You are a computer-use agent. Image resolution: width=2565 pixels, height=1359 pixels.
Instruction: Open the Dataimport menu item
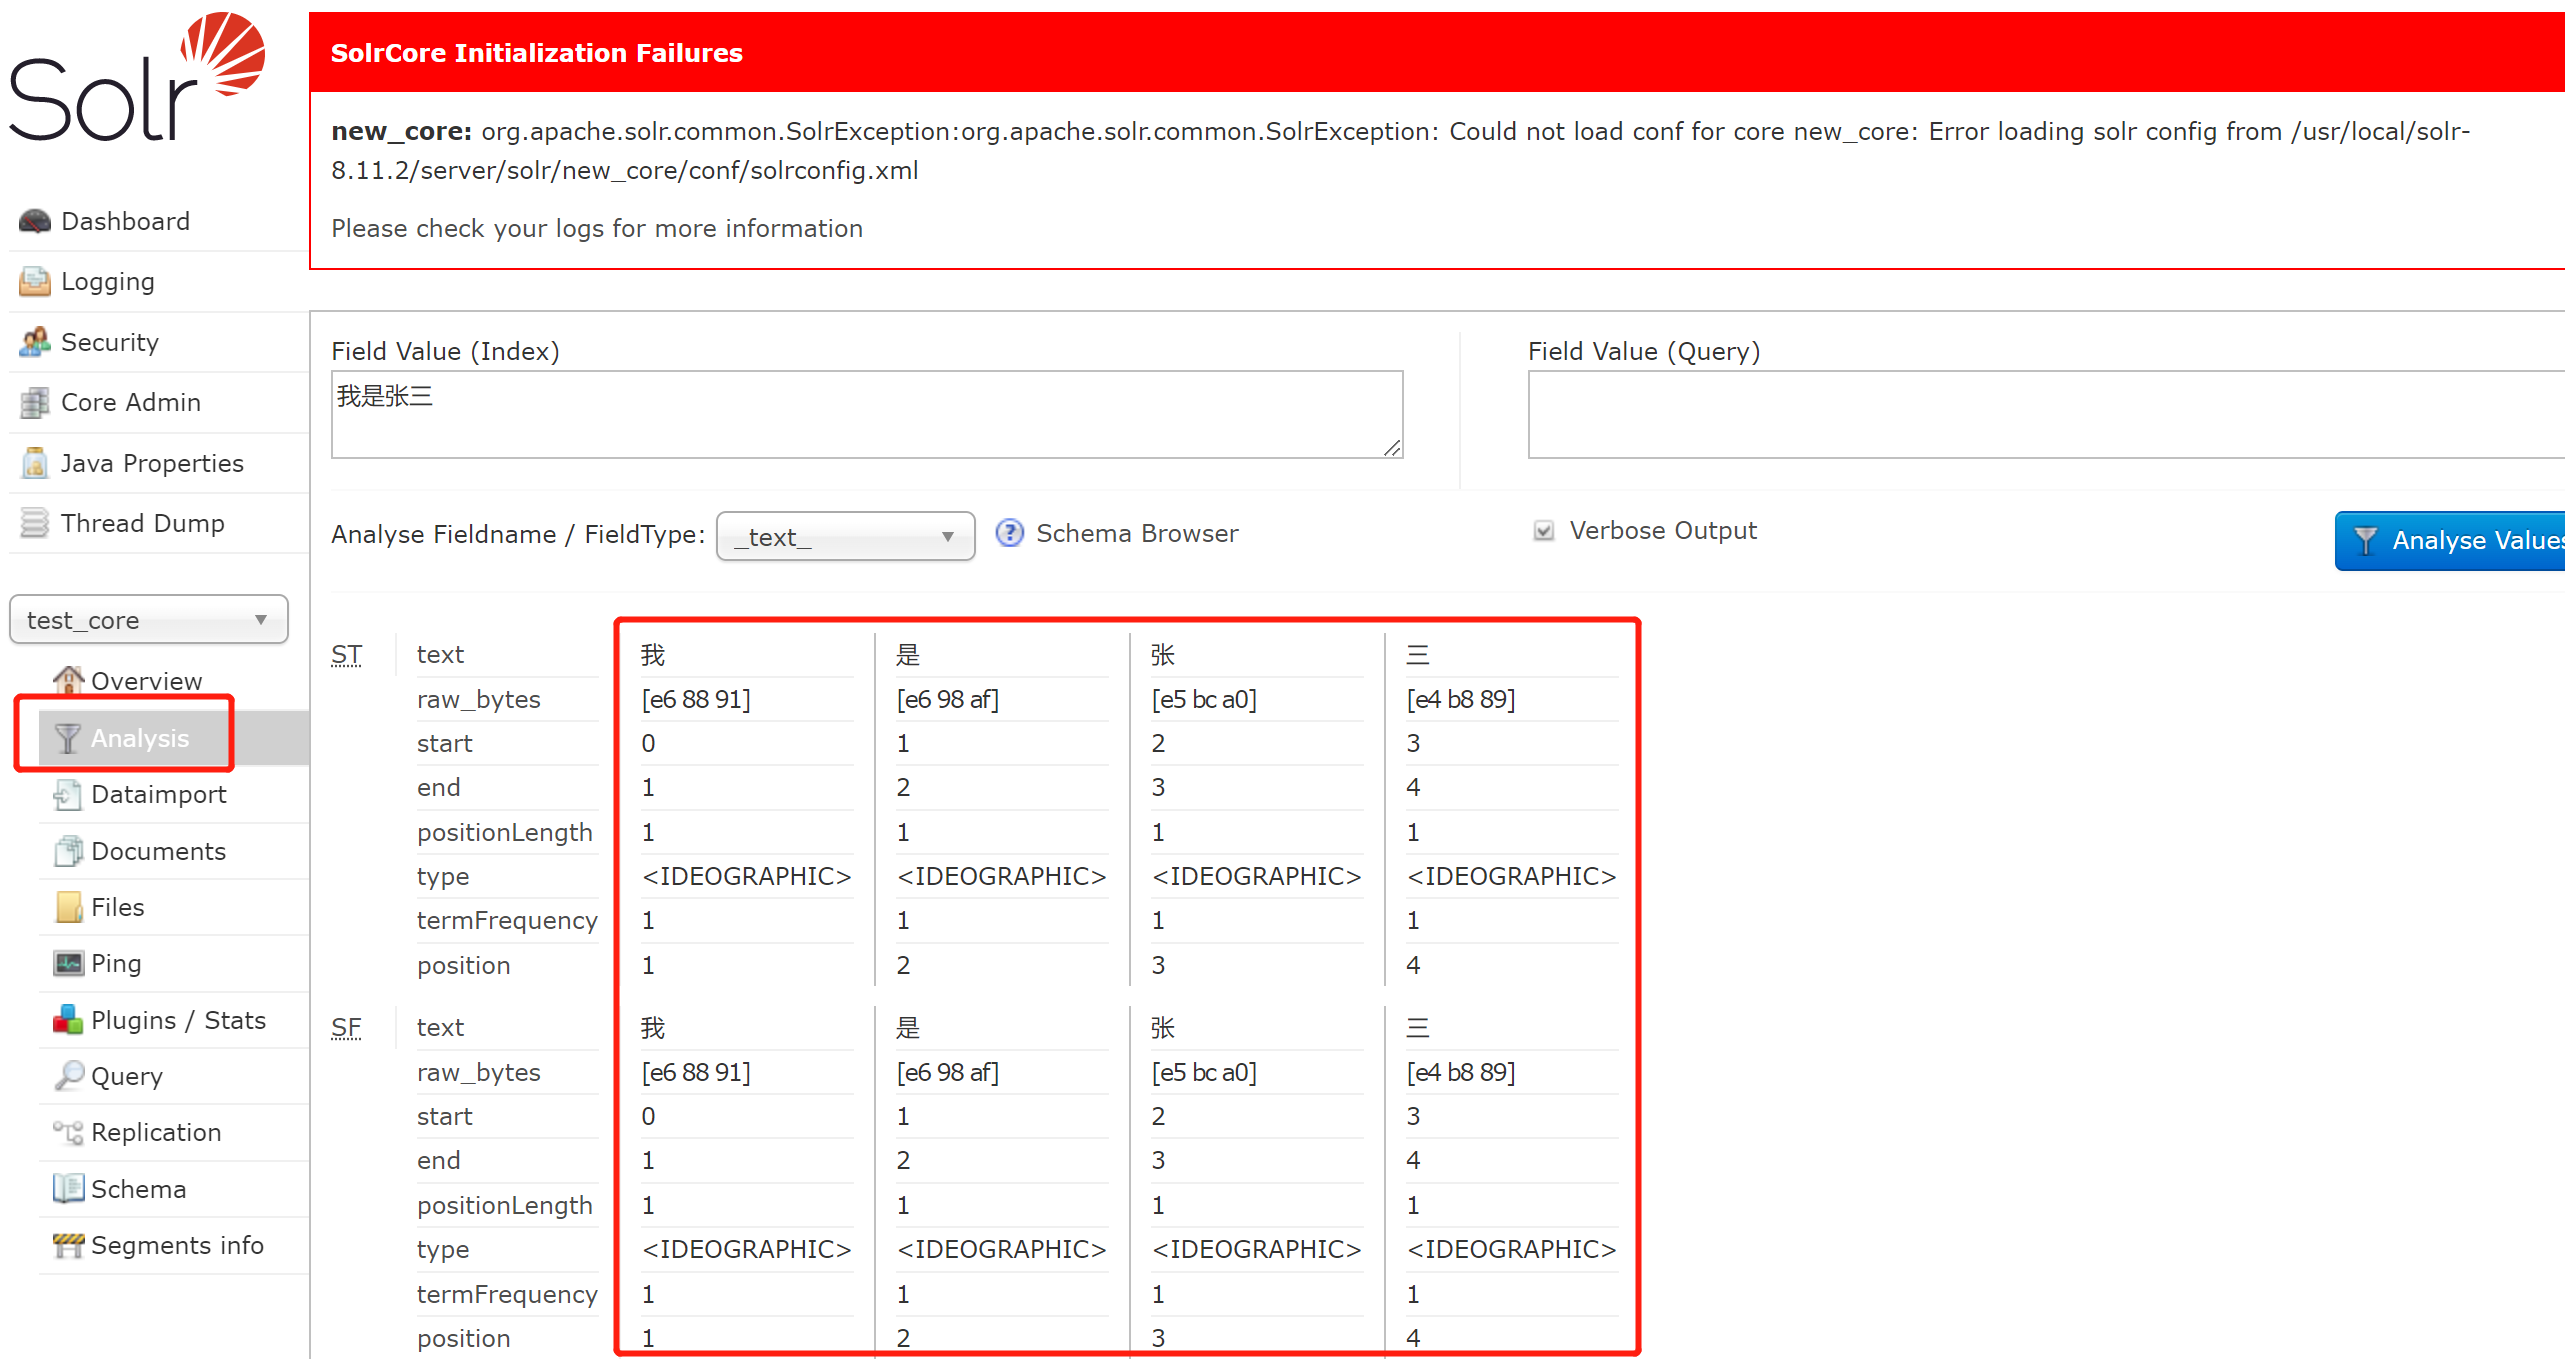coord(158,795)
